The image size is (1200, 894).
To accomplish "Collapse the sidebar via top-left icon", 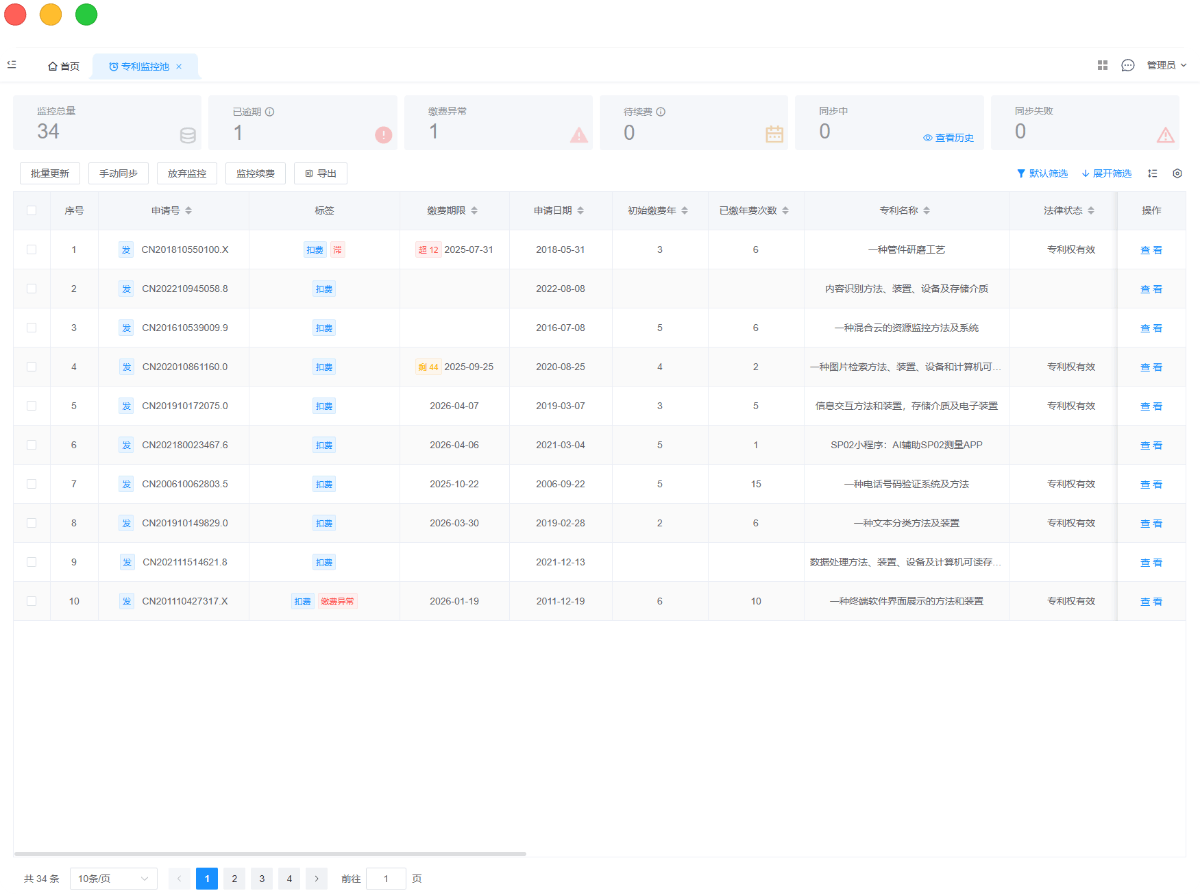I will click(x=12, y=64).
